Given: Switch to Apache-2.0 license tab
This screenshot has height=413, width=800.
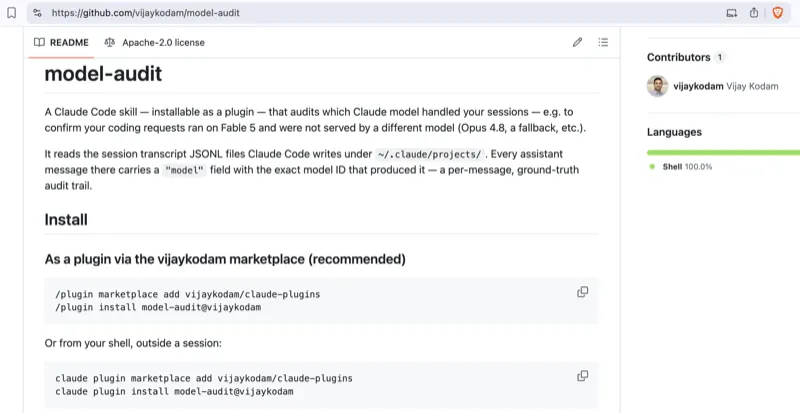Looking at the screenshot, I should pyautogui.click(x=154, y=42).
